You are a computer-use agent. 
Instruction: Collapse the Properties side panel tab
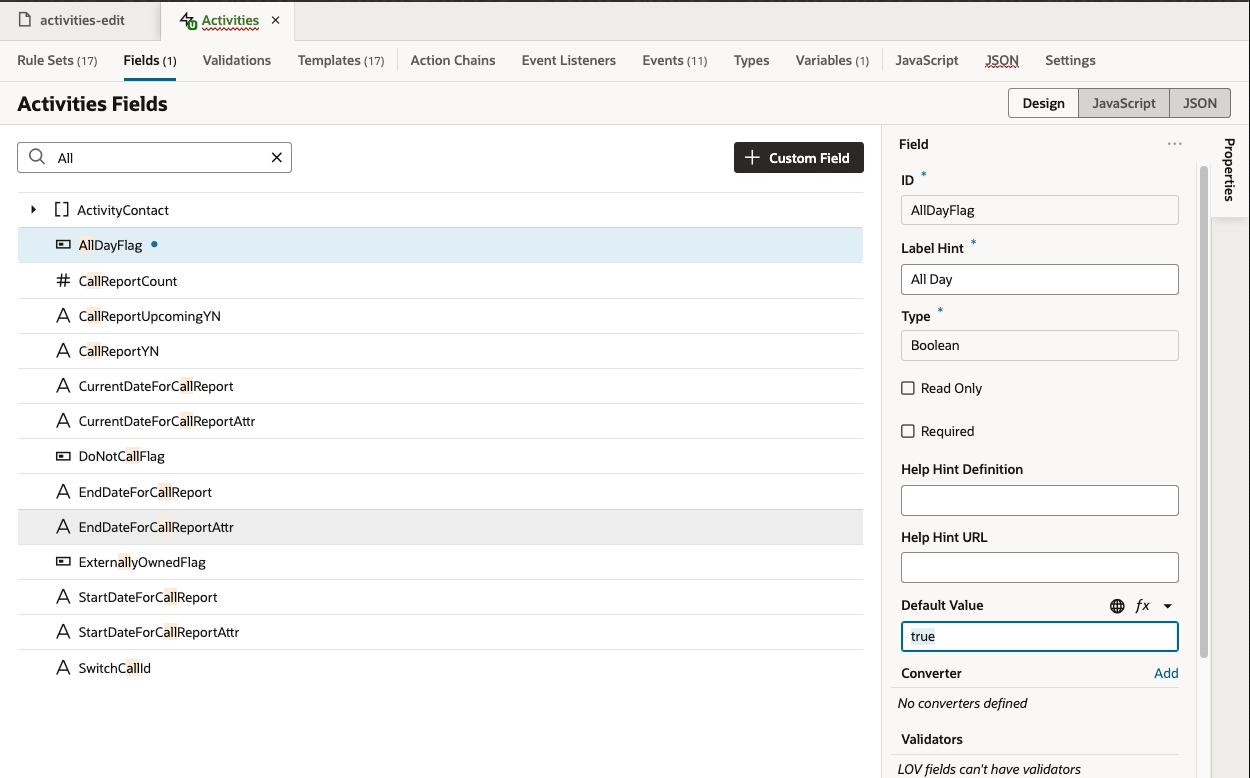point(1229,169)
